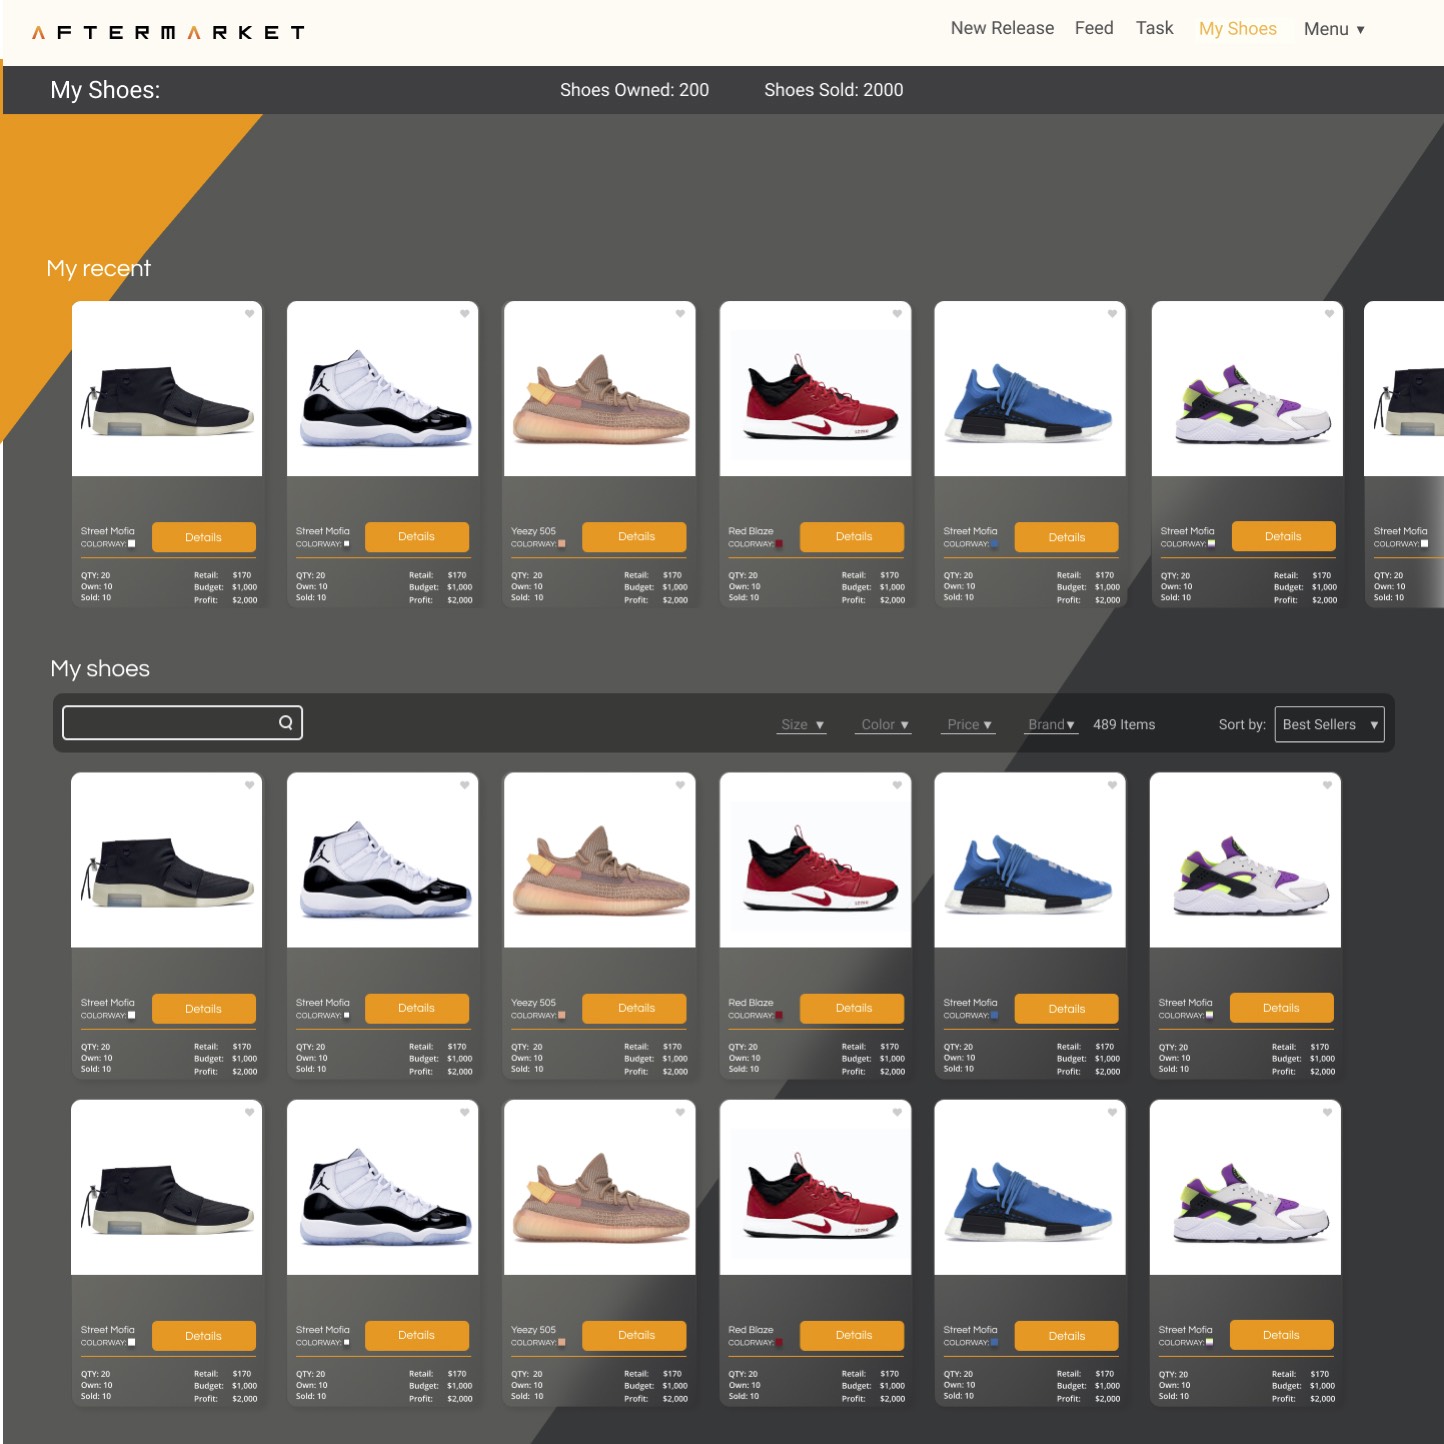The image size is (1444, 1444).
Task: Open the Sort by Best Sellers dropdown
Action: 1329,724
